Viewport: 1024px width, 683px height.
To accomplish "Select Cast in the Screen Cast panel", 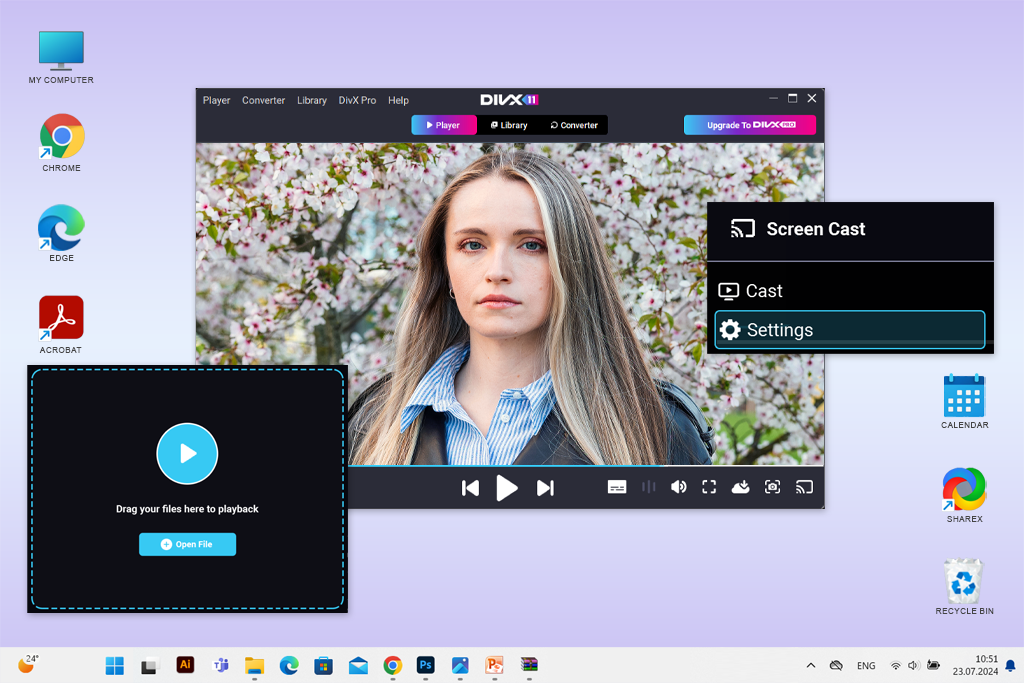I will tap(850, 291).
